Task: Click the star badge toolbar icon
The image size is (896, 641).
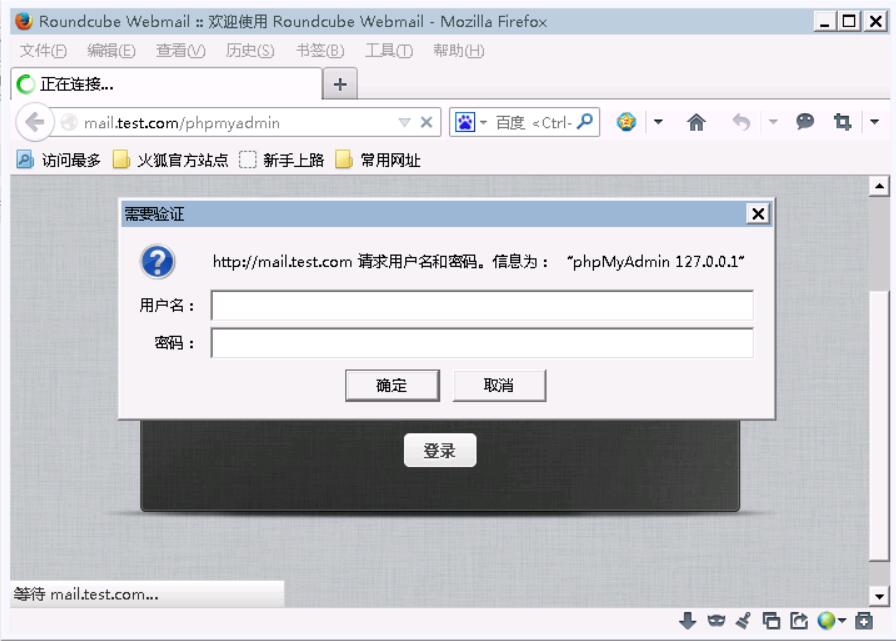Action: (x=626, y=122)
